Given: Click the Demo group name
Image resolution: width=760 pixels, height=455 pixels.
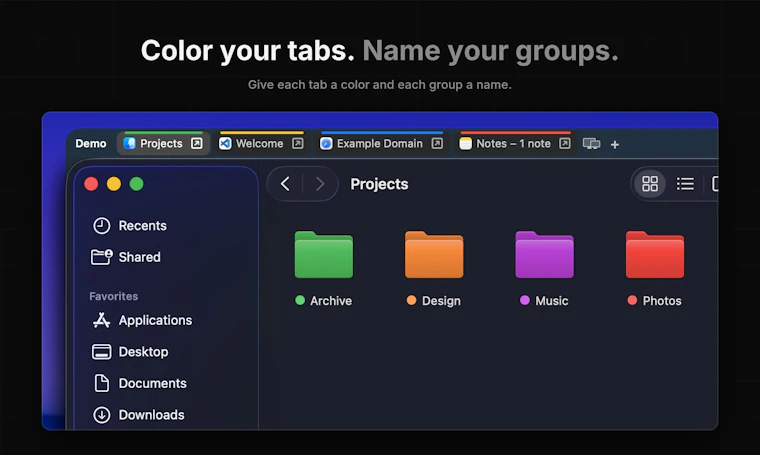Looking at the screenshot, I should pos(91,144).
